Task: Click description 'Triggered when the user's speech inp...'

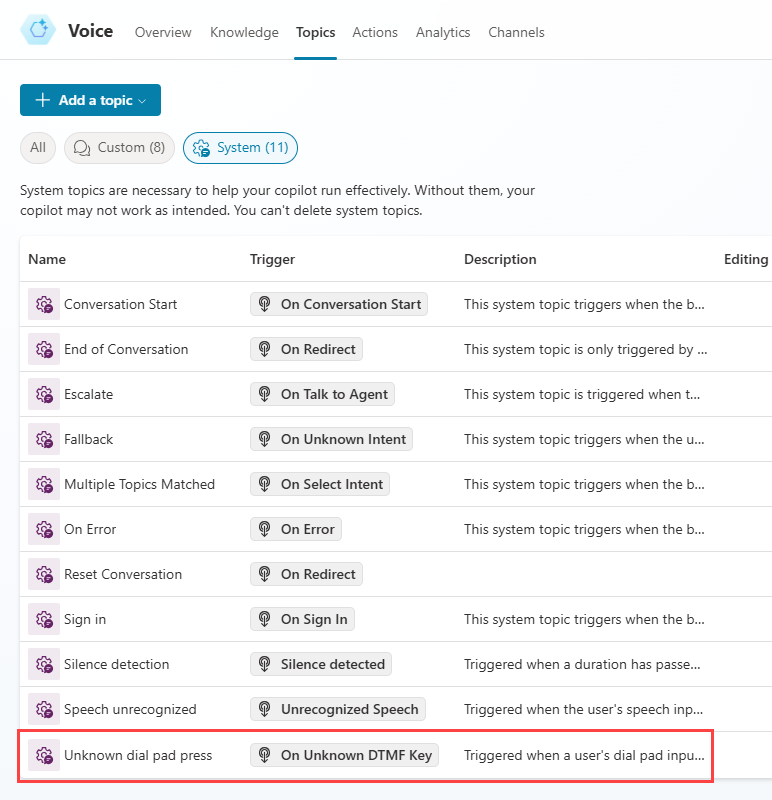Action: (584, 709)
